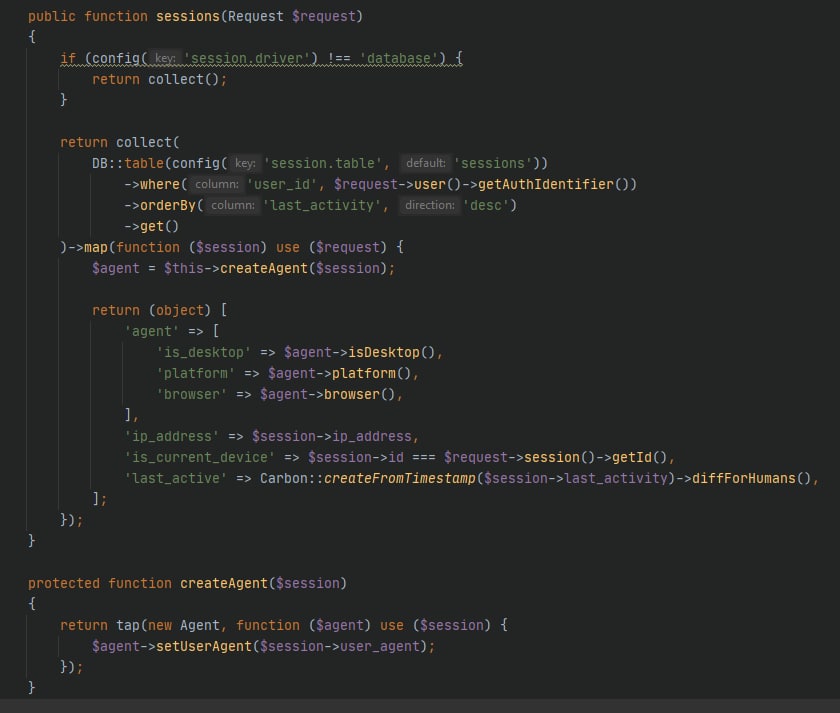Click the 'default:' parameter hint

(x=426, y=163)
